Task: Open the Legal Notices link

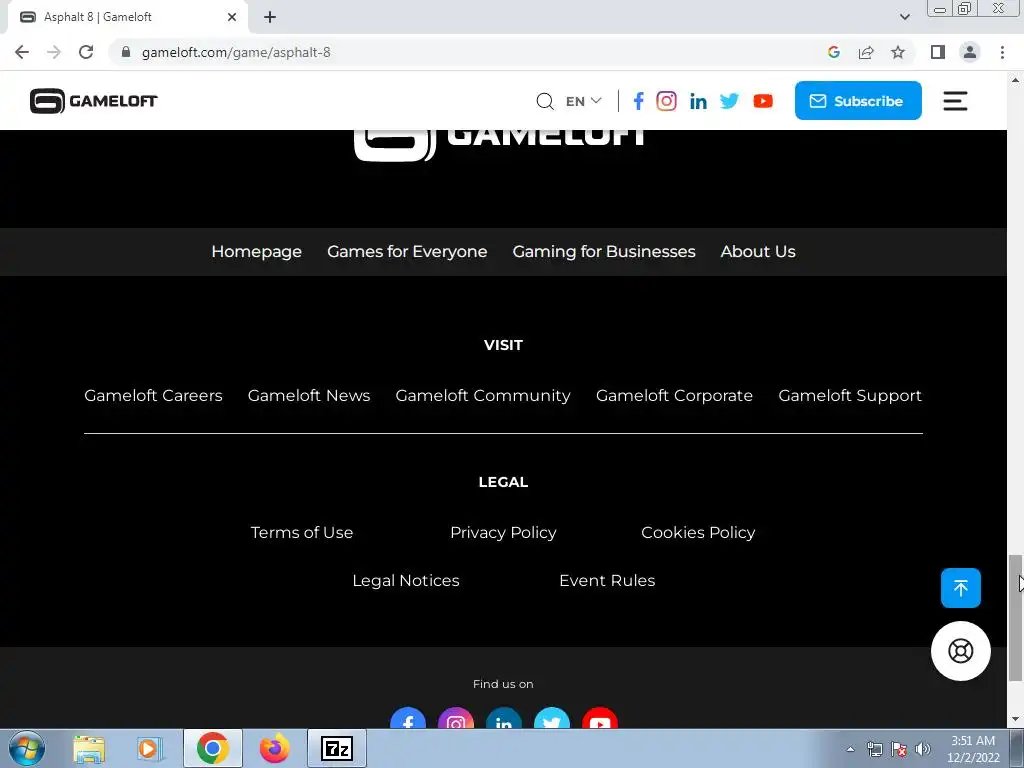Action: coord(406,581)
